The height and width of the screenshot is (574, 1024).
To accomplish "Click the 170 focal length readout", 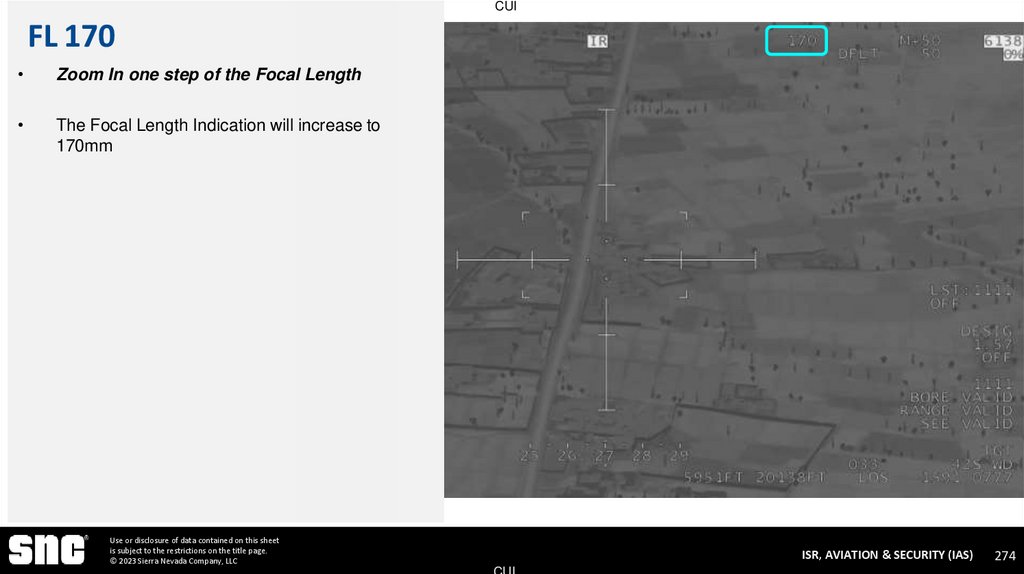I will click(801, 40).
